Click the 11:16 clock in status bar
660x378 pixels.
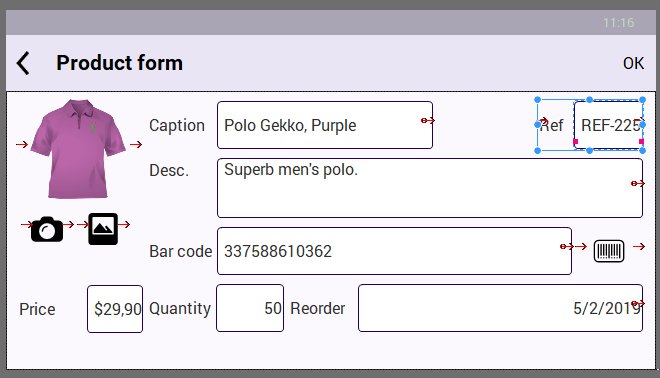(618, 23)
